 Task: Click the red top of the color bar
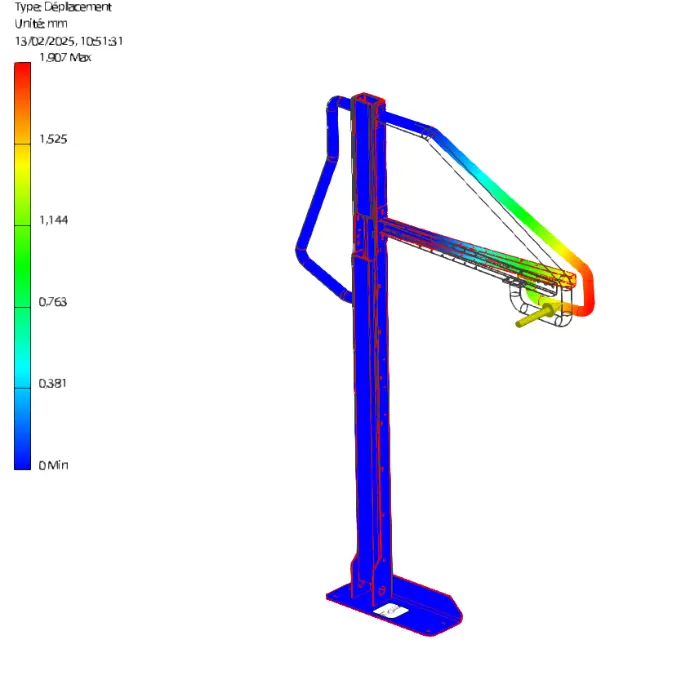pos(22,70)
